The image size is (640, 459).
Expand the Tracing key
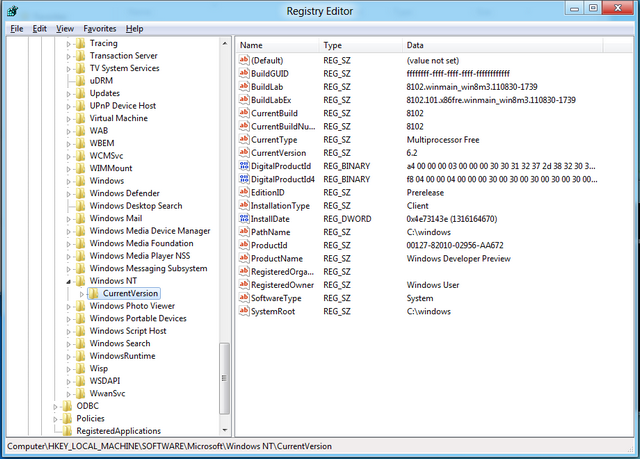pyautogui.click(x=69, y=44)
